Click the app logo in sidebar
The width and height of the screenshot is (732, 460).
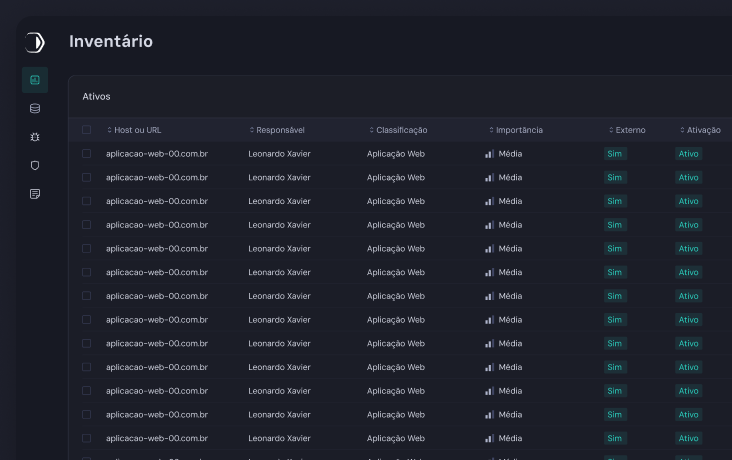click(35, 42)
